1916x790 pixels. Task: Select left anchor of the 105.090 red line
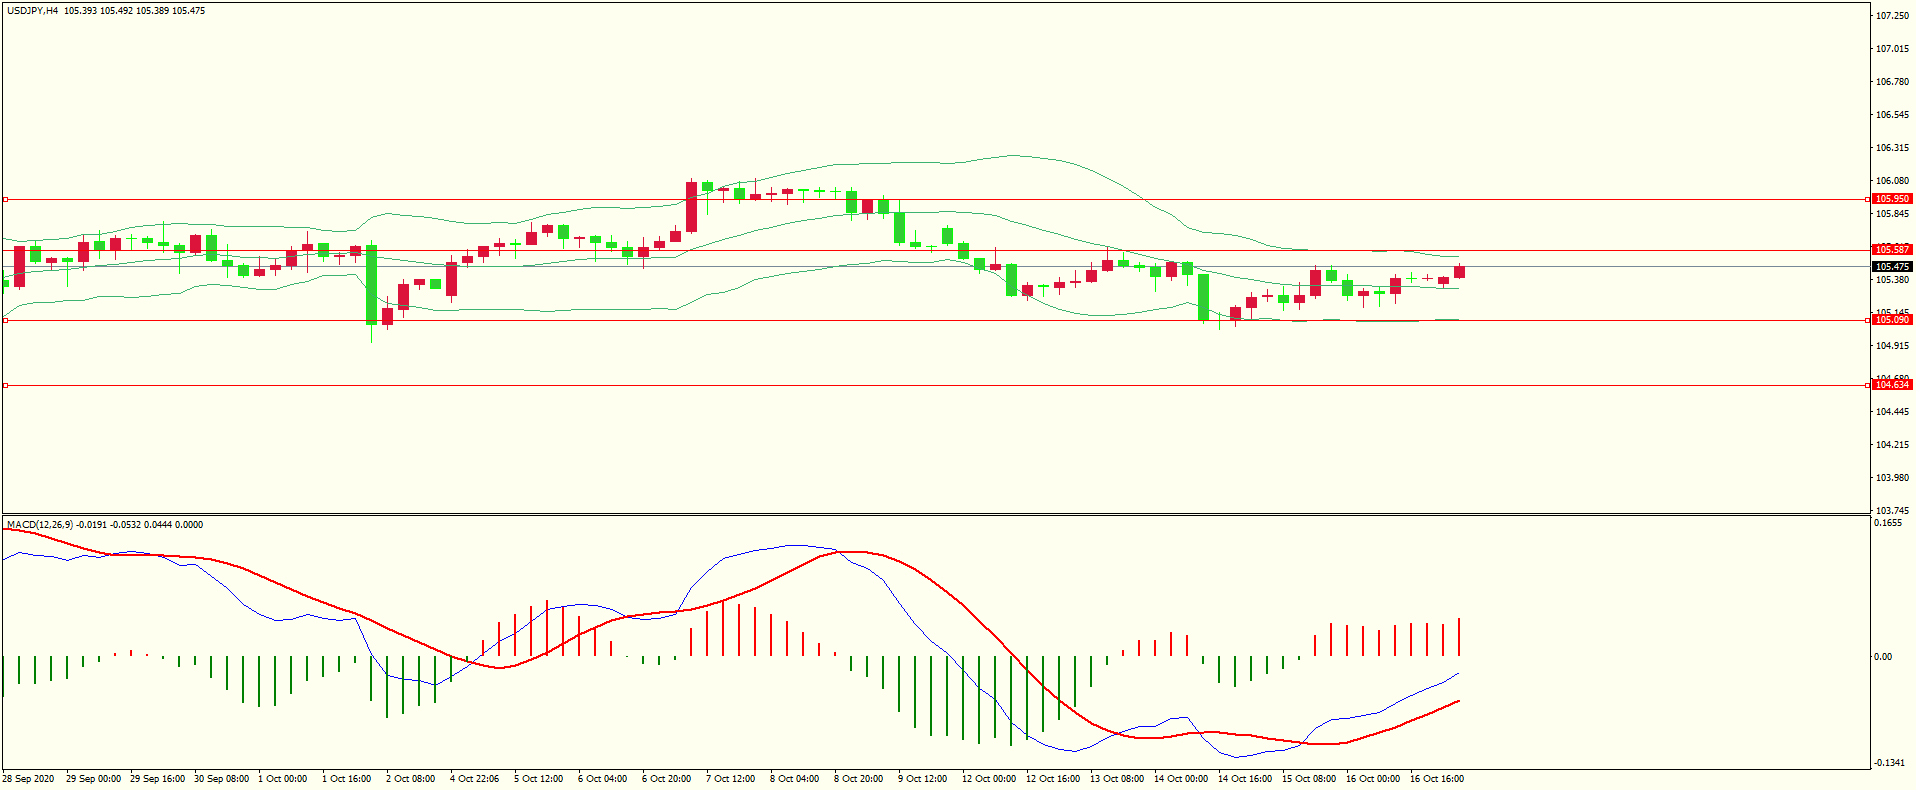click(5, 320)
